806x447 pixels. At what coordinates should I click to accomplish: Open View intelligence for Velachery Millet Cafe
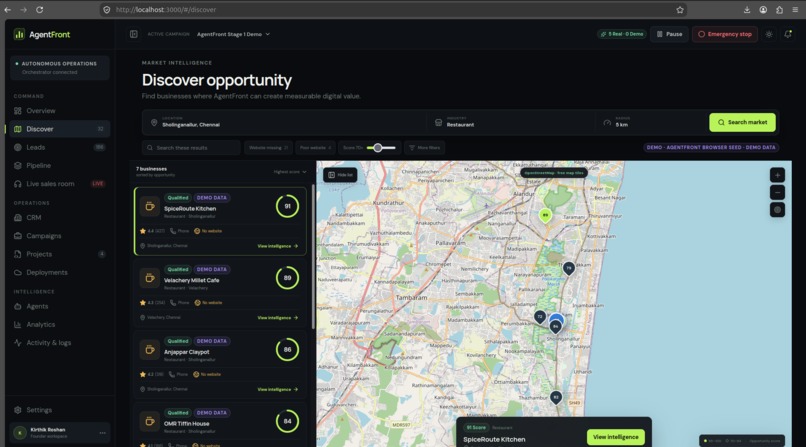[278, 318]
